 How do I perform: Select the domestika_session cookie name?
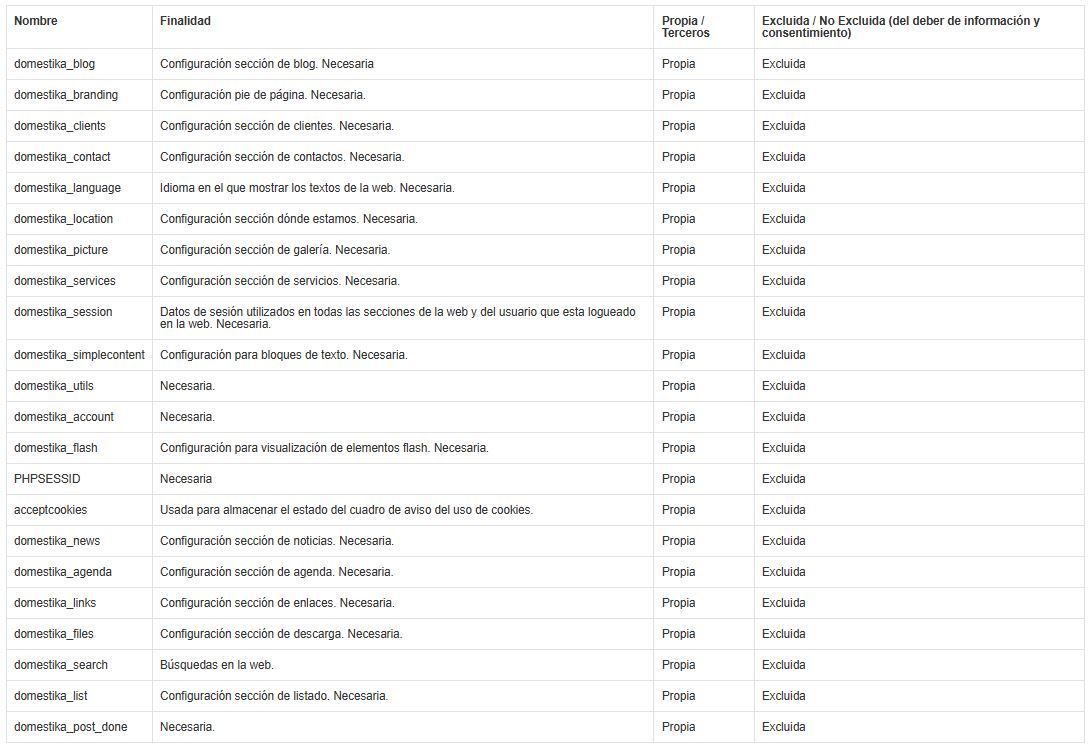[63, 312]
